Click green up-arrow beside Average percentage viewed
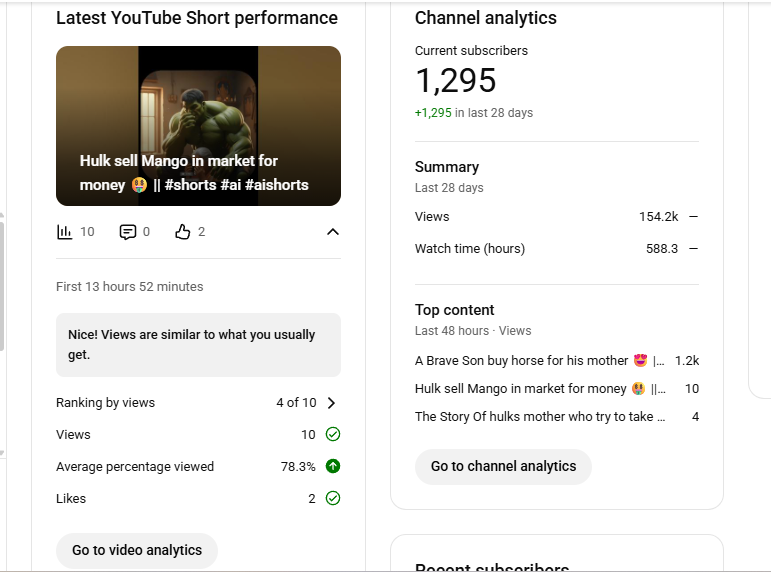 333,467
